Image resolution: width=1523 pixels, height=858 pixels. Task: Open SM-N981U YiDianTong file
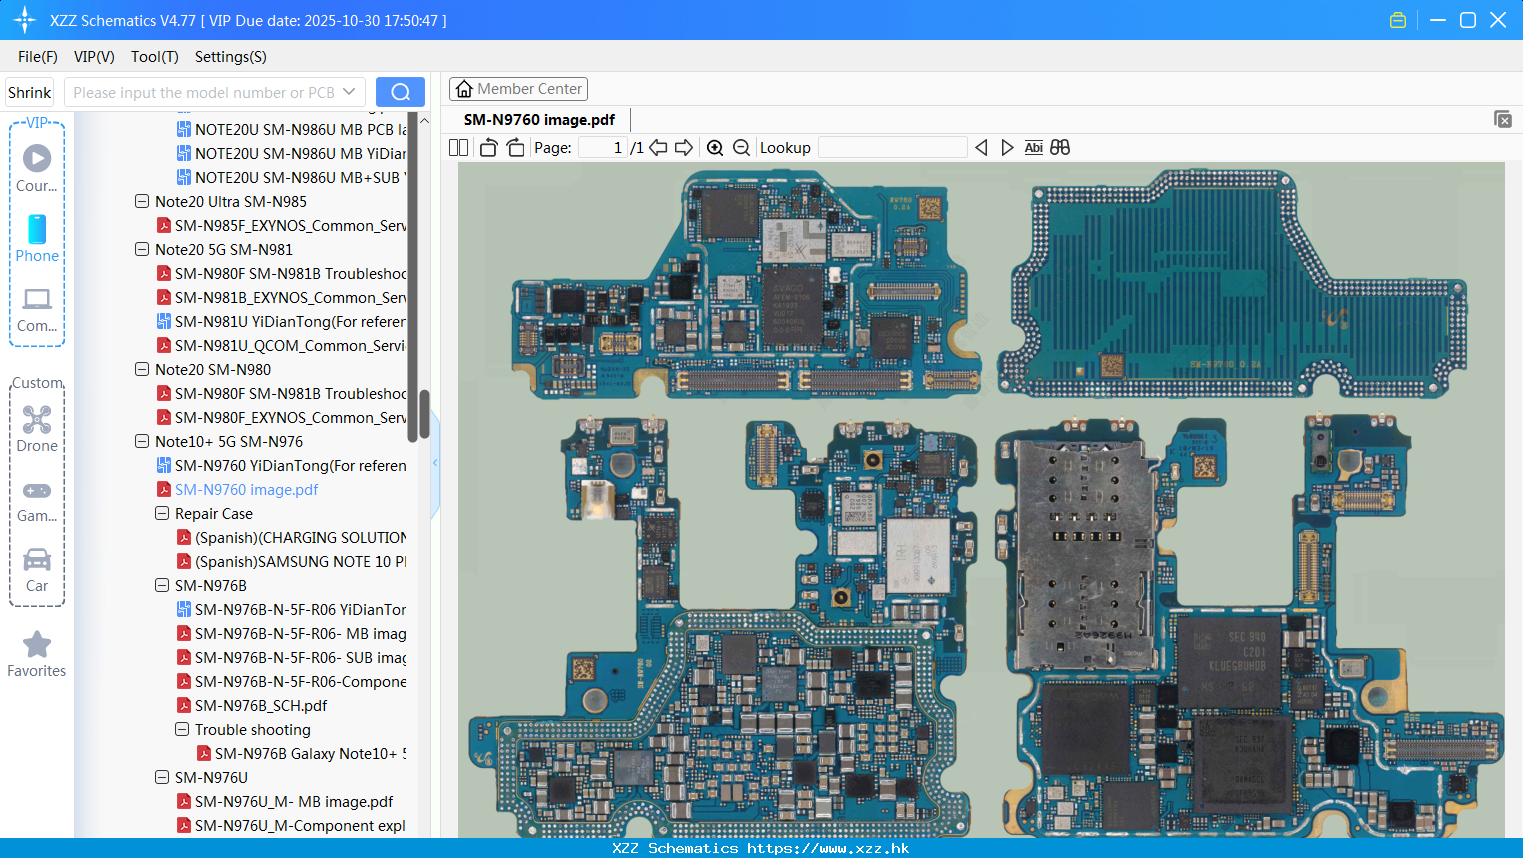tap(281, 321)
